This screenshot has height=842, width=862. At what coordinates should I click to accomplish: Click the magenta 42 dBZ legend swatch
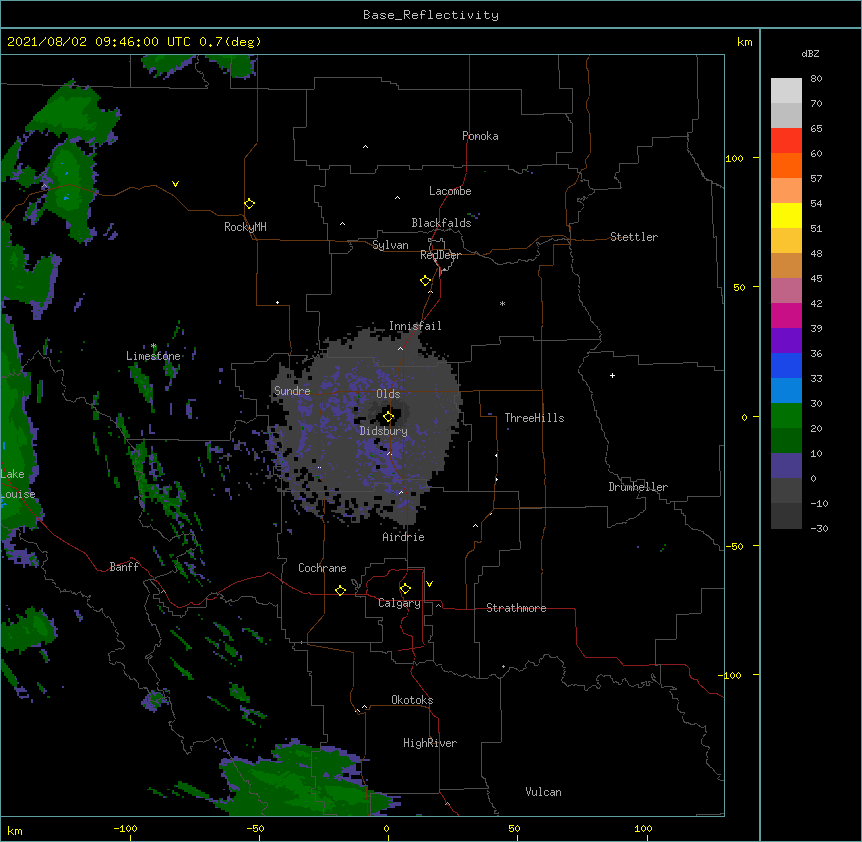786,315
